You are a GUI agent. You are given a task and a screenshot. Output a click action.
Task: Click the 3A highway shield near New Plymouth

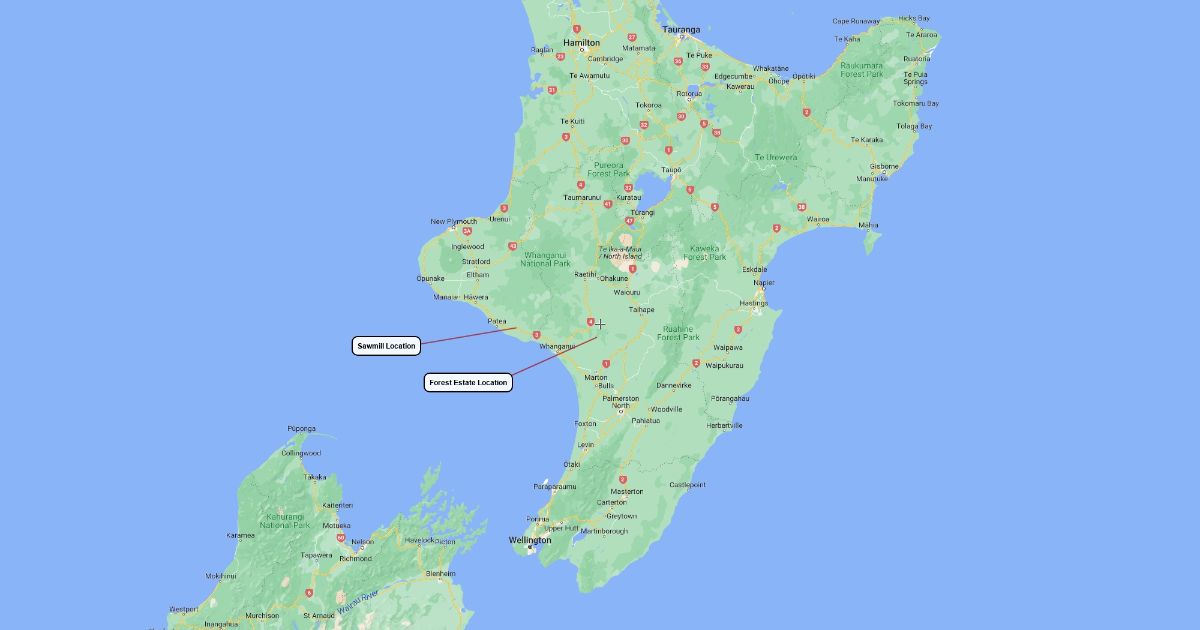(x=466, y=231)
